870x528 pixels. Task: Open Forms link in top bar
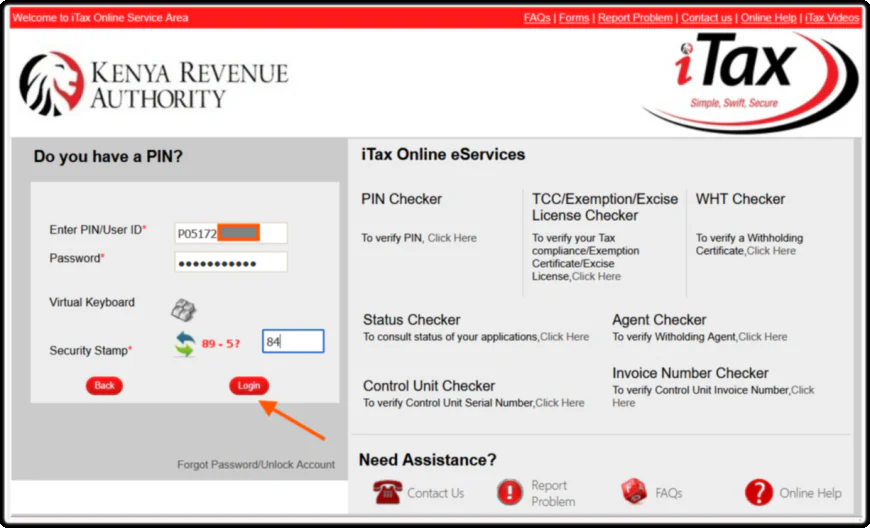coord(574,18)
